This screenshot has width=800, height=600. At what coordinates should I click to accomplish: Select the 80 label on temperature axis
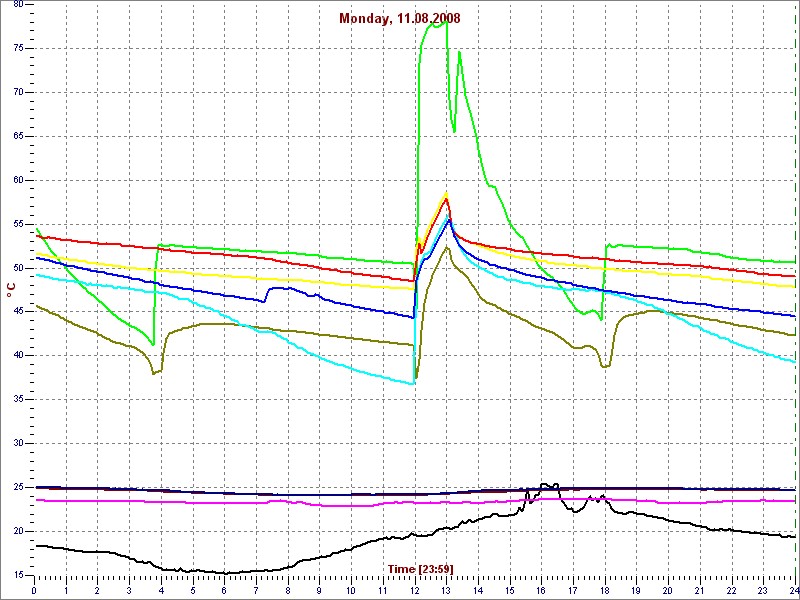tap(18, 4)
